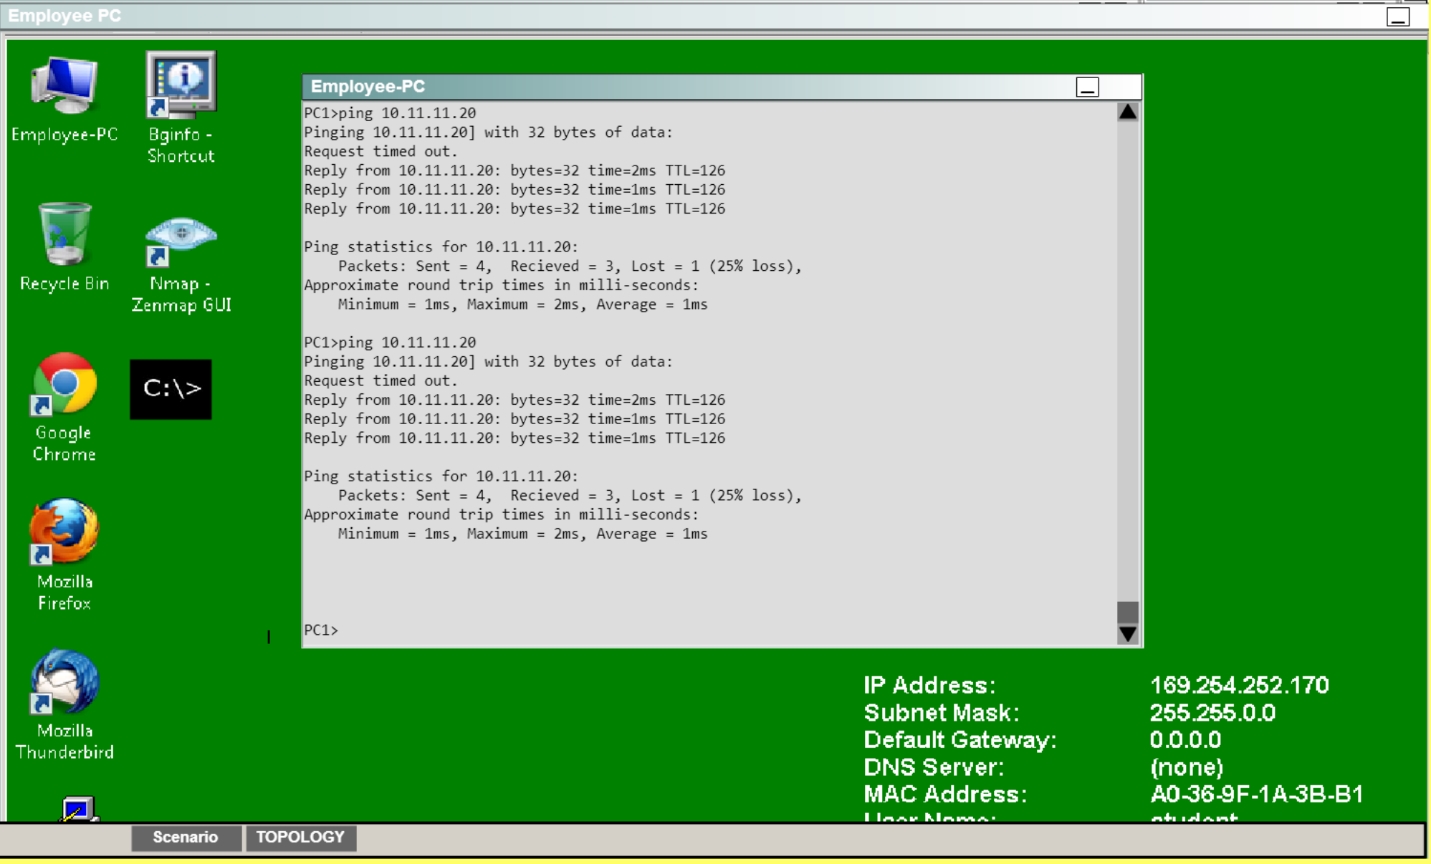This screenshot has width=1431, height=864.
Task: Open Google Chrome from the desktop
Action: [x=64, y=385]
